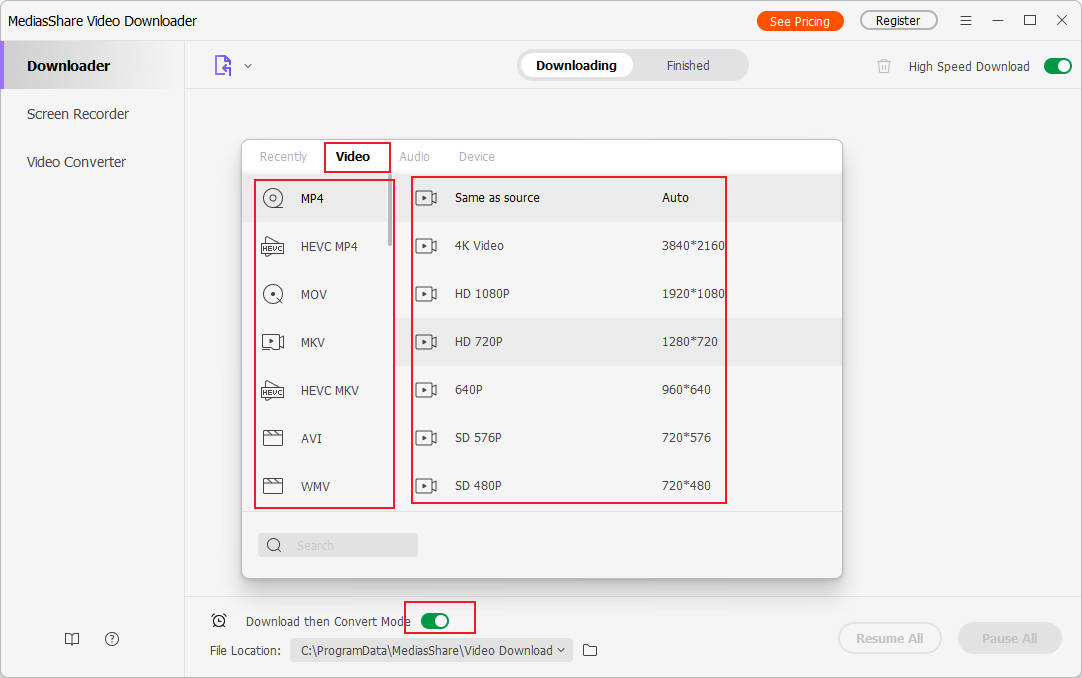1082x678 pixels.
Task: Click video icon beside 640P
Action: coord(426,390)
